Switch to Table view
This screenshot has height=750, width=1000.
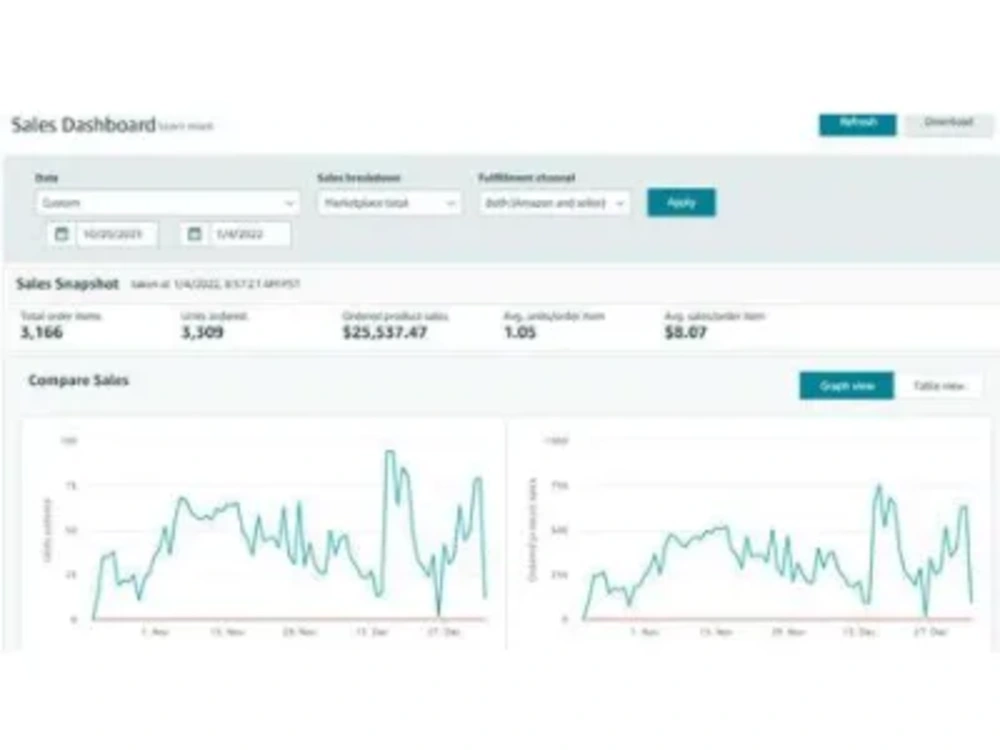[938, 386]
